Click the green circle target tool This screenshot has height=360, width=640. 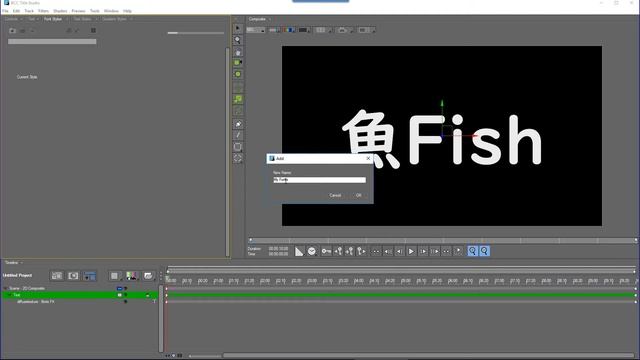(238, 74)
